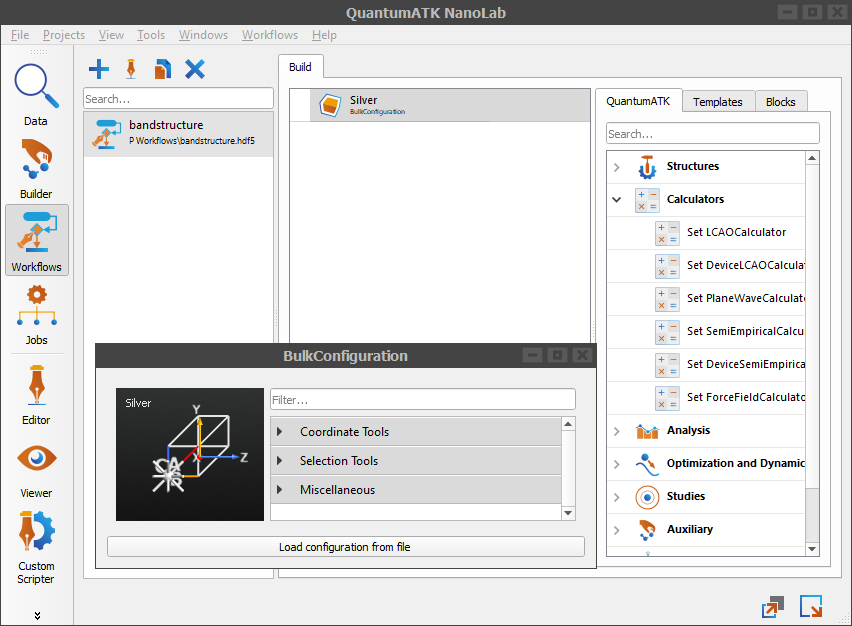The height and width of the screenshot is (626, 852).
Task: Click Optimization and Dynamics icon
Action: pyautogui.click(x=647, y=464)
